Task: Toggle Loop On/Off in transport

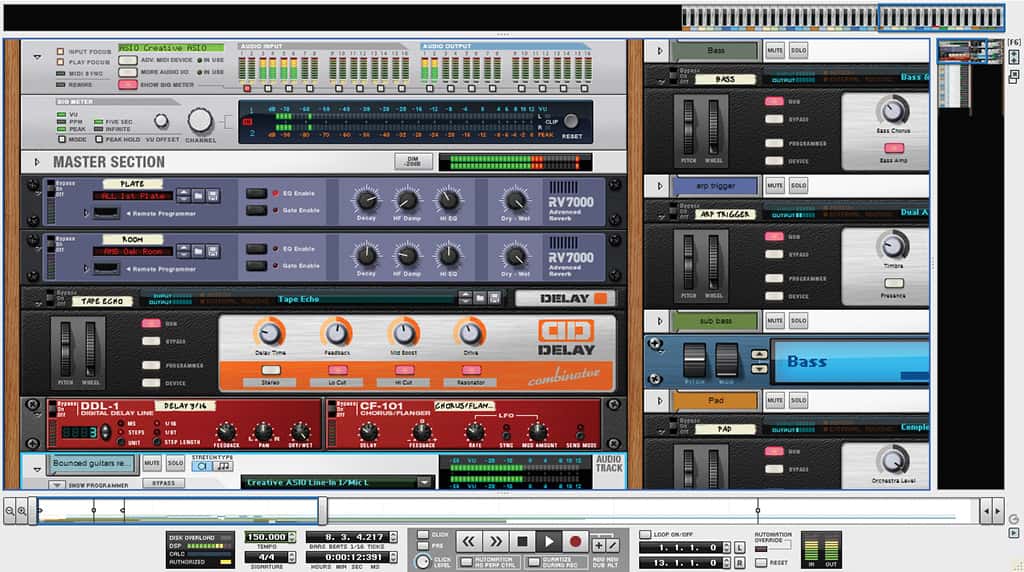Action: point(645,534)
